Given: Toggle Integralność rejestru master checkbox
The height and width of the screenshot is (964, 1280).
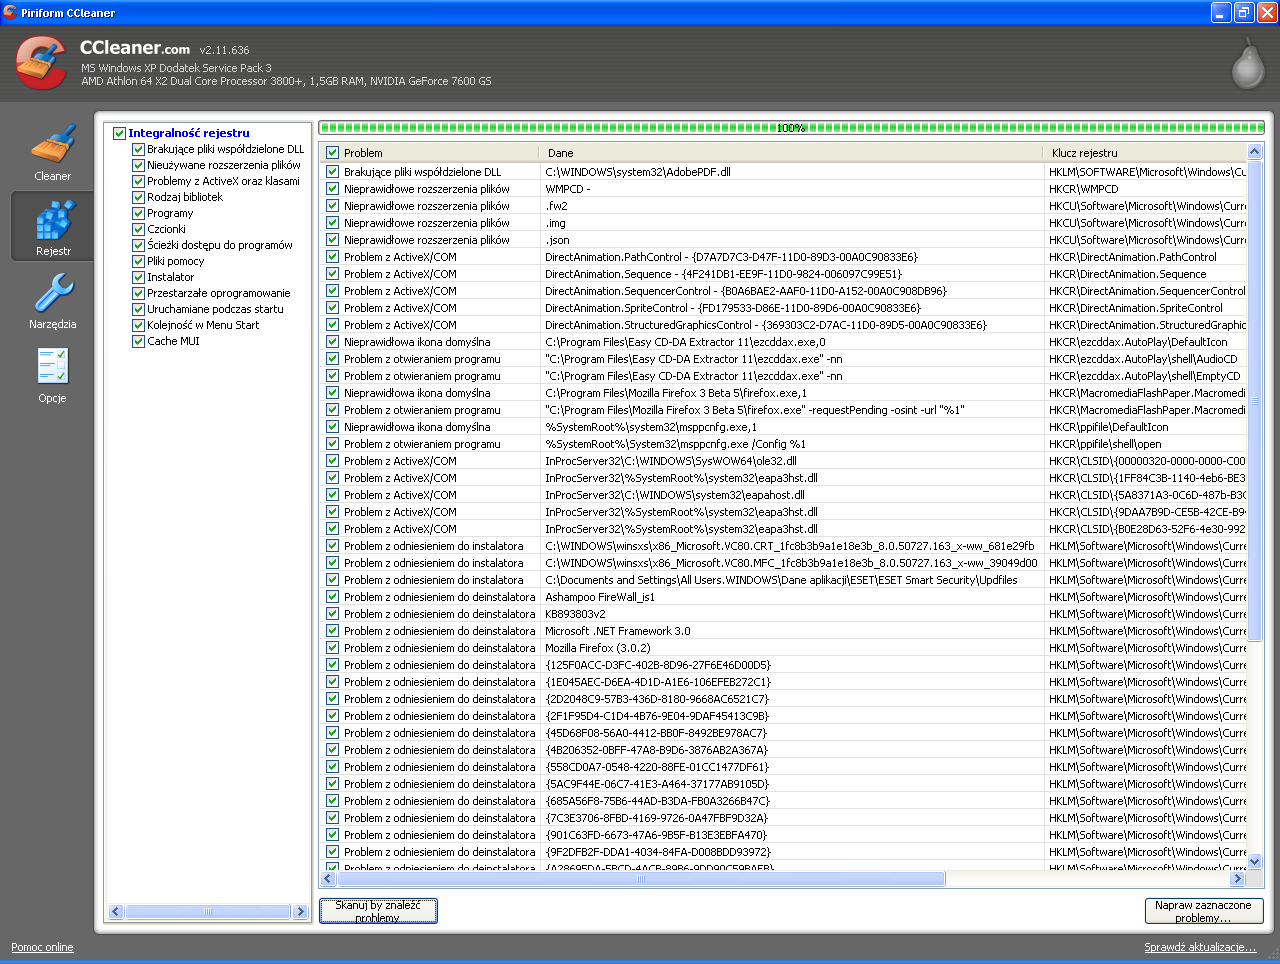Looking at the screenshot, I should click(119, 133).
